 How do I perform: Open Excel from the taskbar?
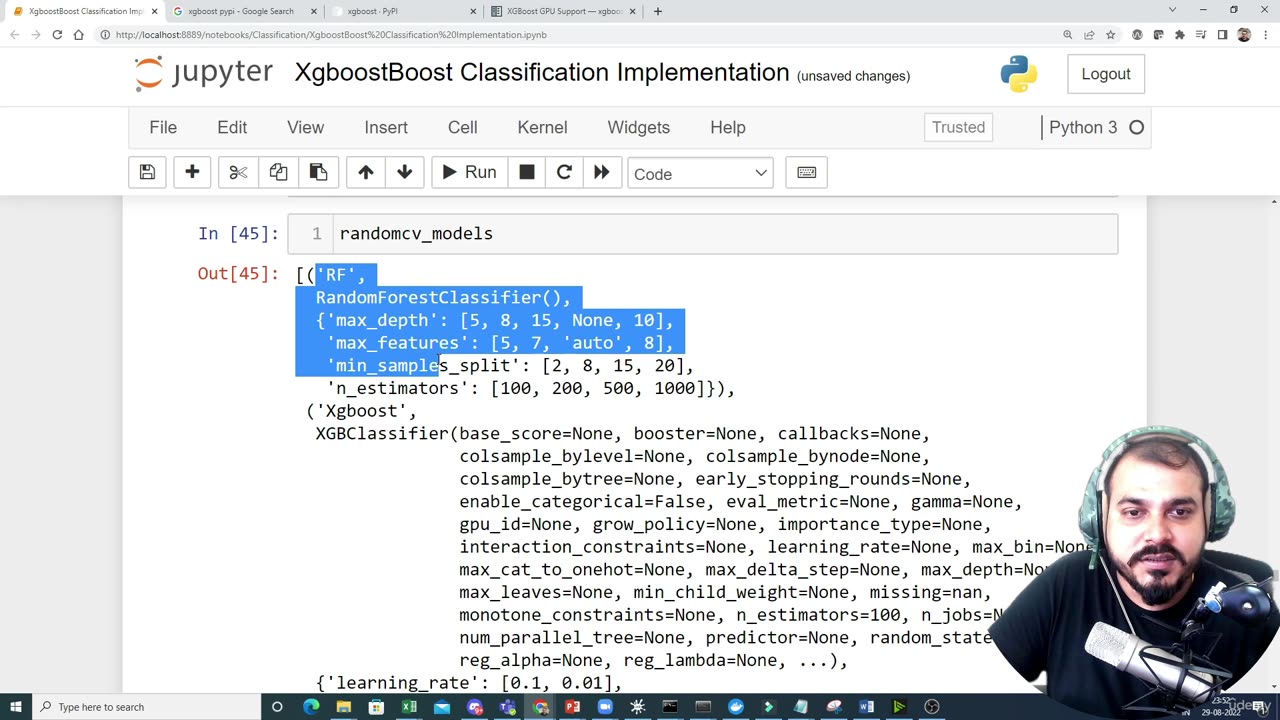tap(409, 707)
